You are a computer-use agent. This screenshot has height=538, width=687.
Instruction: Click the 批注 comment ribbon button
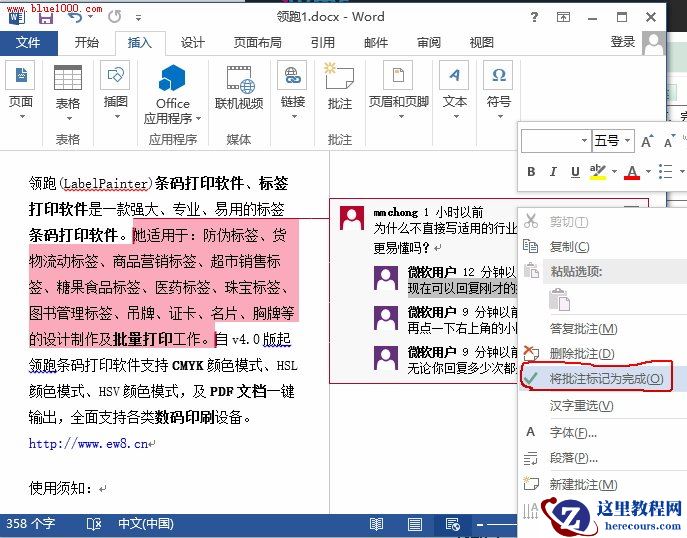tap(340, 86)
